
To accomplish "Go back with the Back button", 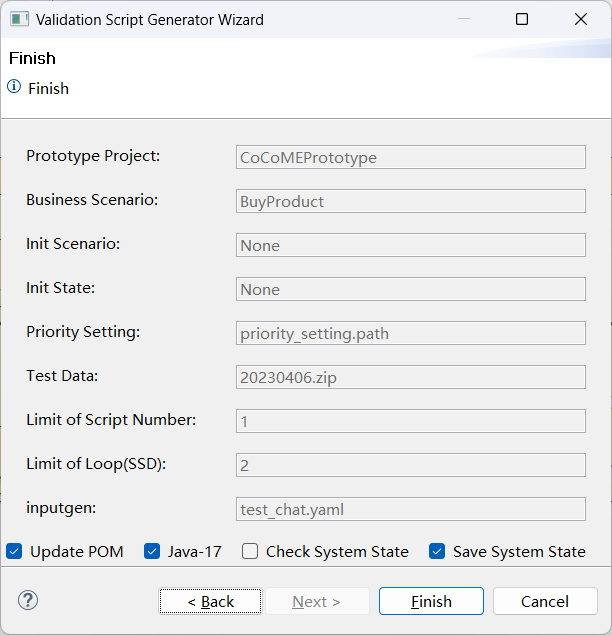I will click(x=210, y=601).
